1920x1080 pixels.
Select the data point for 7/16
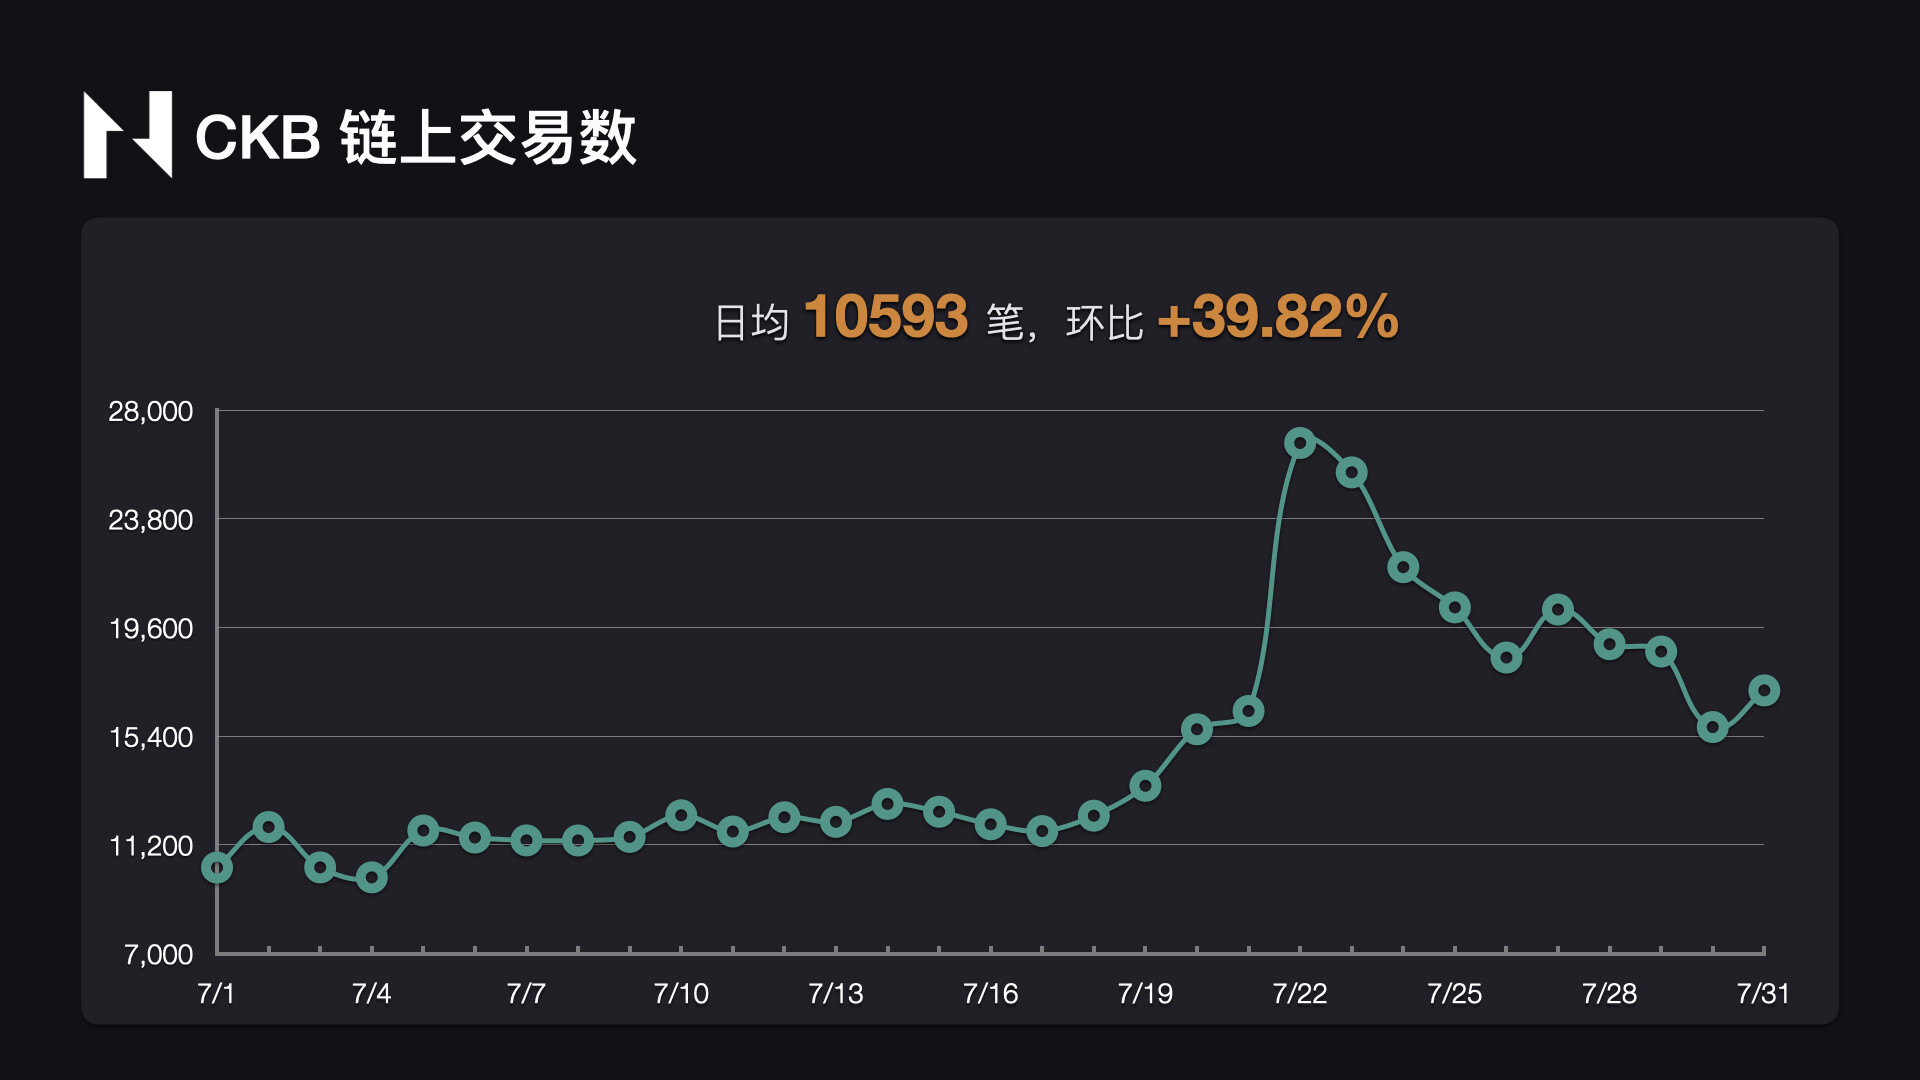click(x=990, y=824)
